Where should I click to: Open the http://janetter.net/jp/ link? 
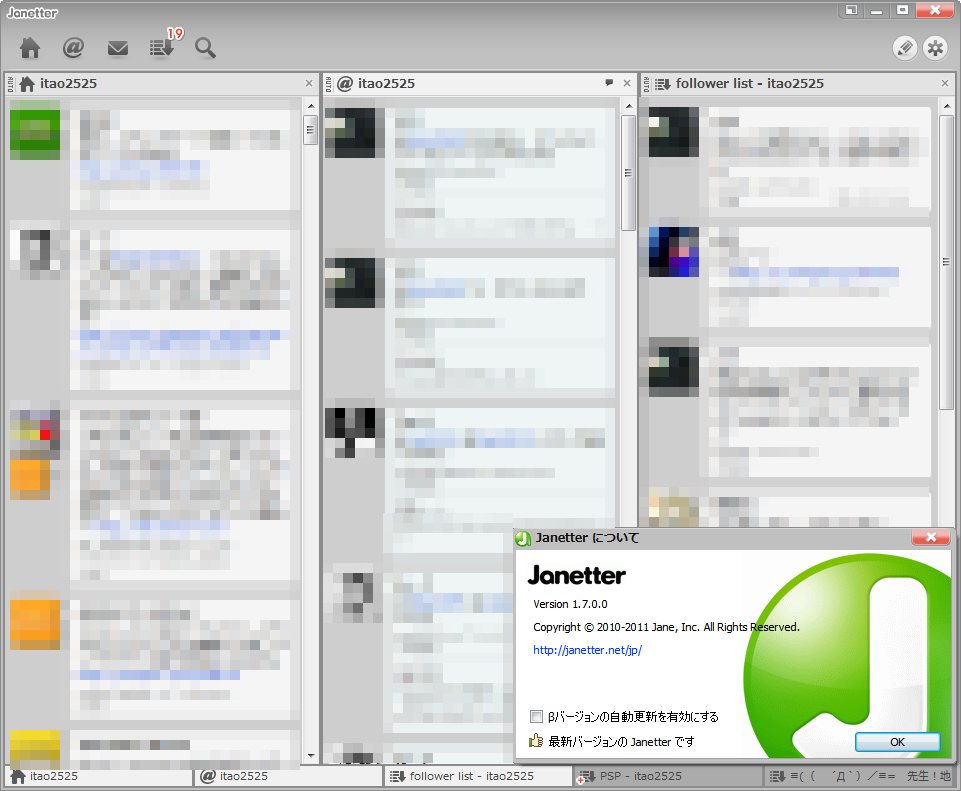[x=587, y=650]
